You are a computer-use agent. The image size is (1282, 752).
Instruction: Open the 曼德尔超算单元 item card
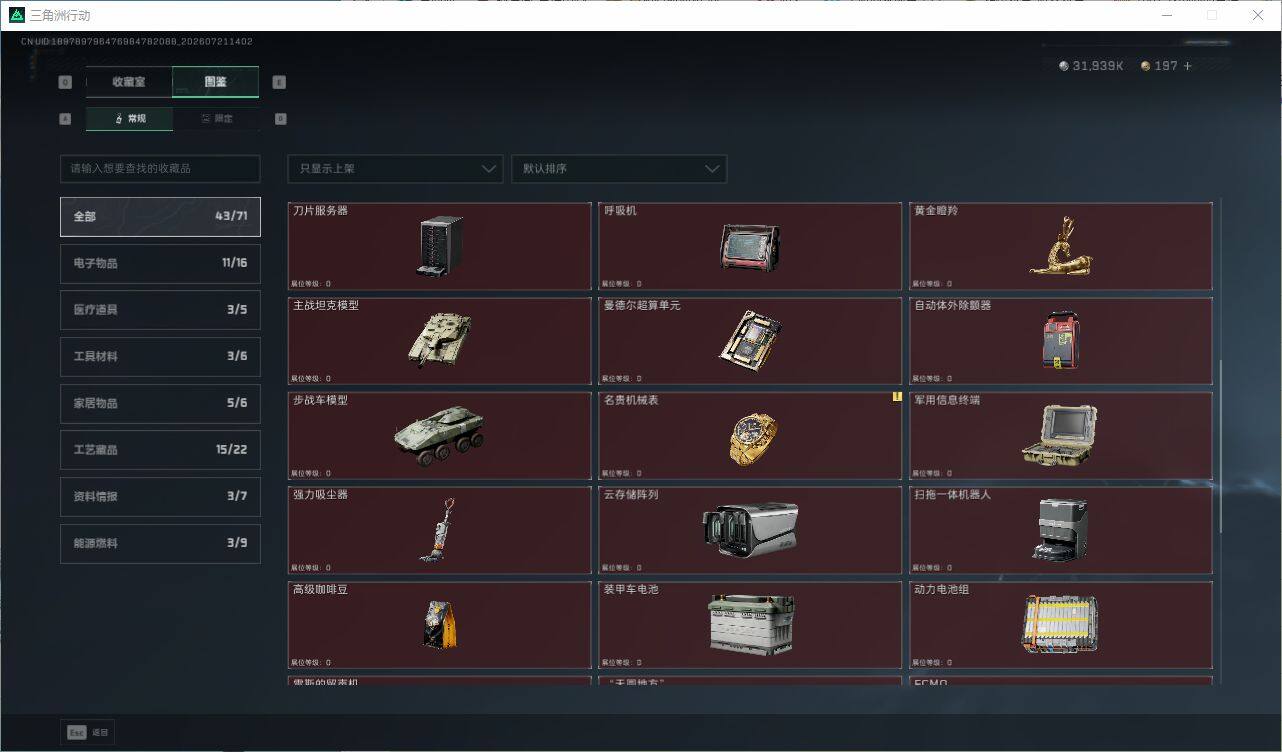[750, 340]
